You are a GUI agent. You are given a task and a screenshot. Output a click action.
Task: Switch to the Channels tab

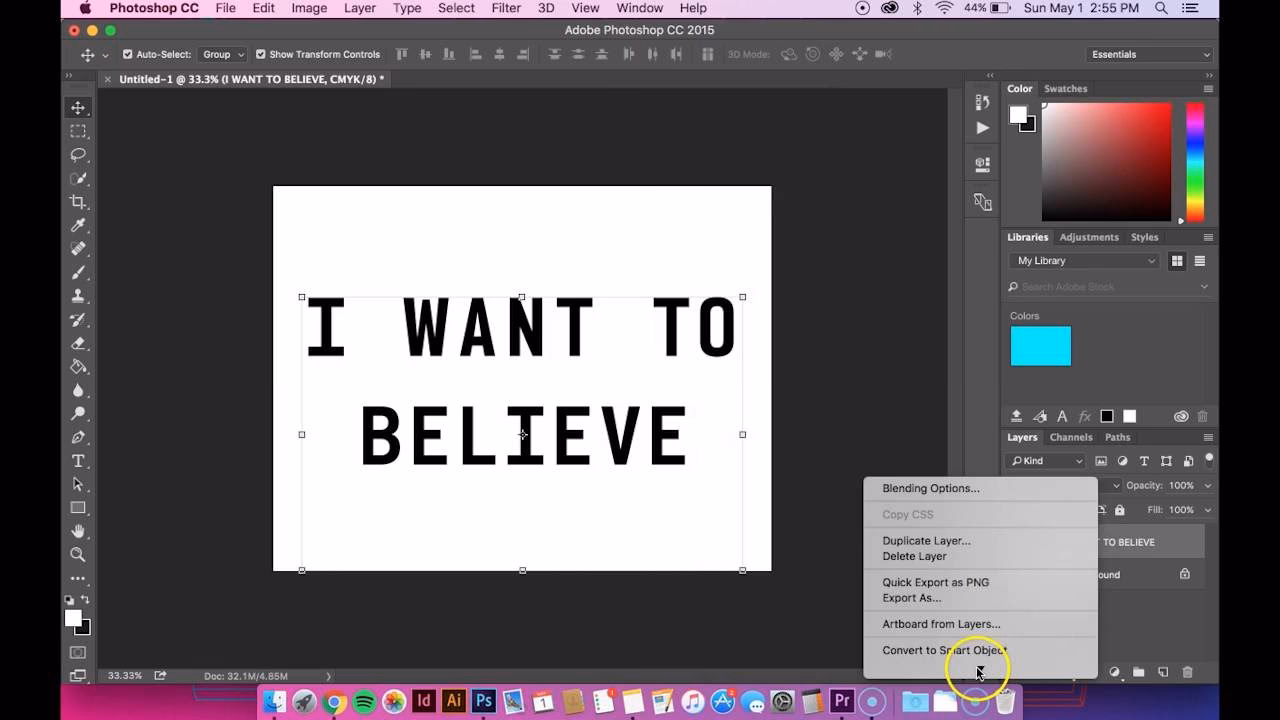pos(1071,437)
